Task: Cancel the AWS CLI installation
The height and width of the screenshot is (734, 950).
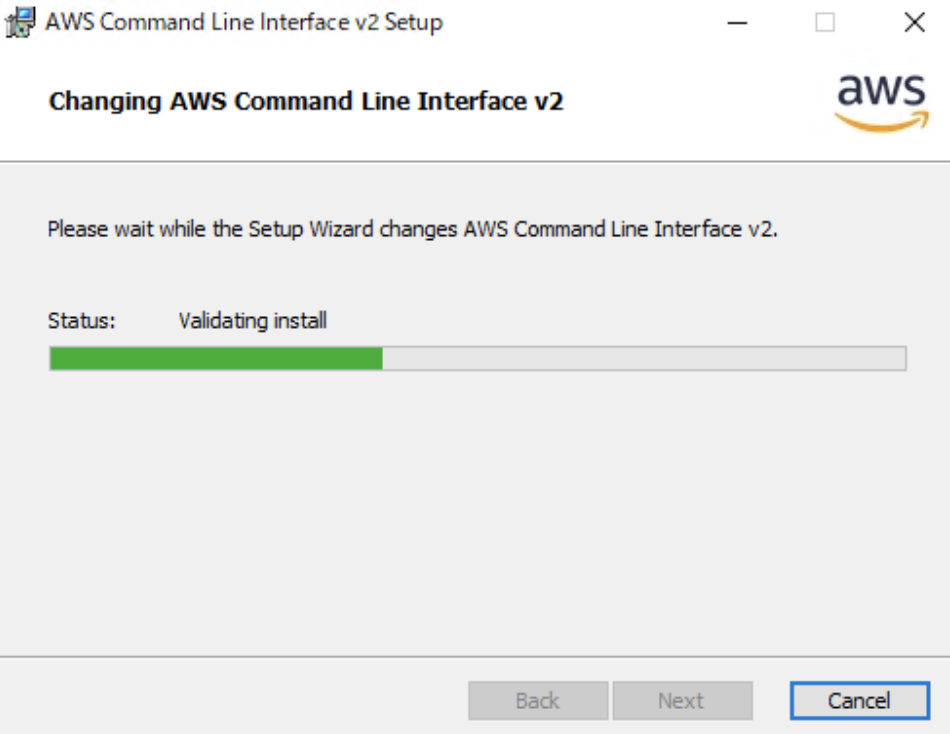Action: 859,701
